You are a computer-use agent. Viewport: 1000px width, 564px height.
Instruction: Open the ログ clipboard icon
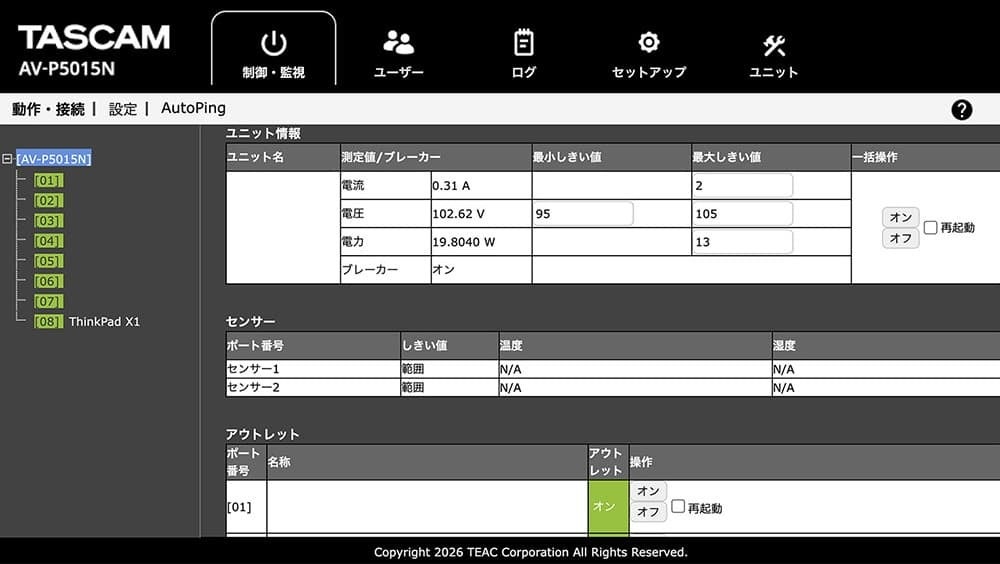click(x=524, y=43)
